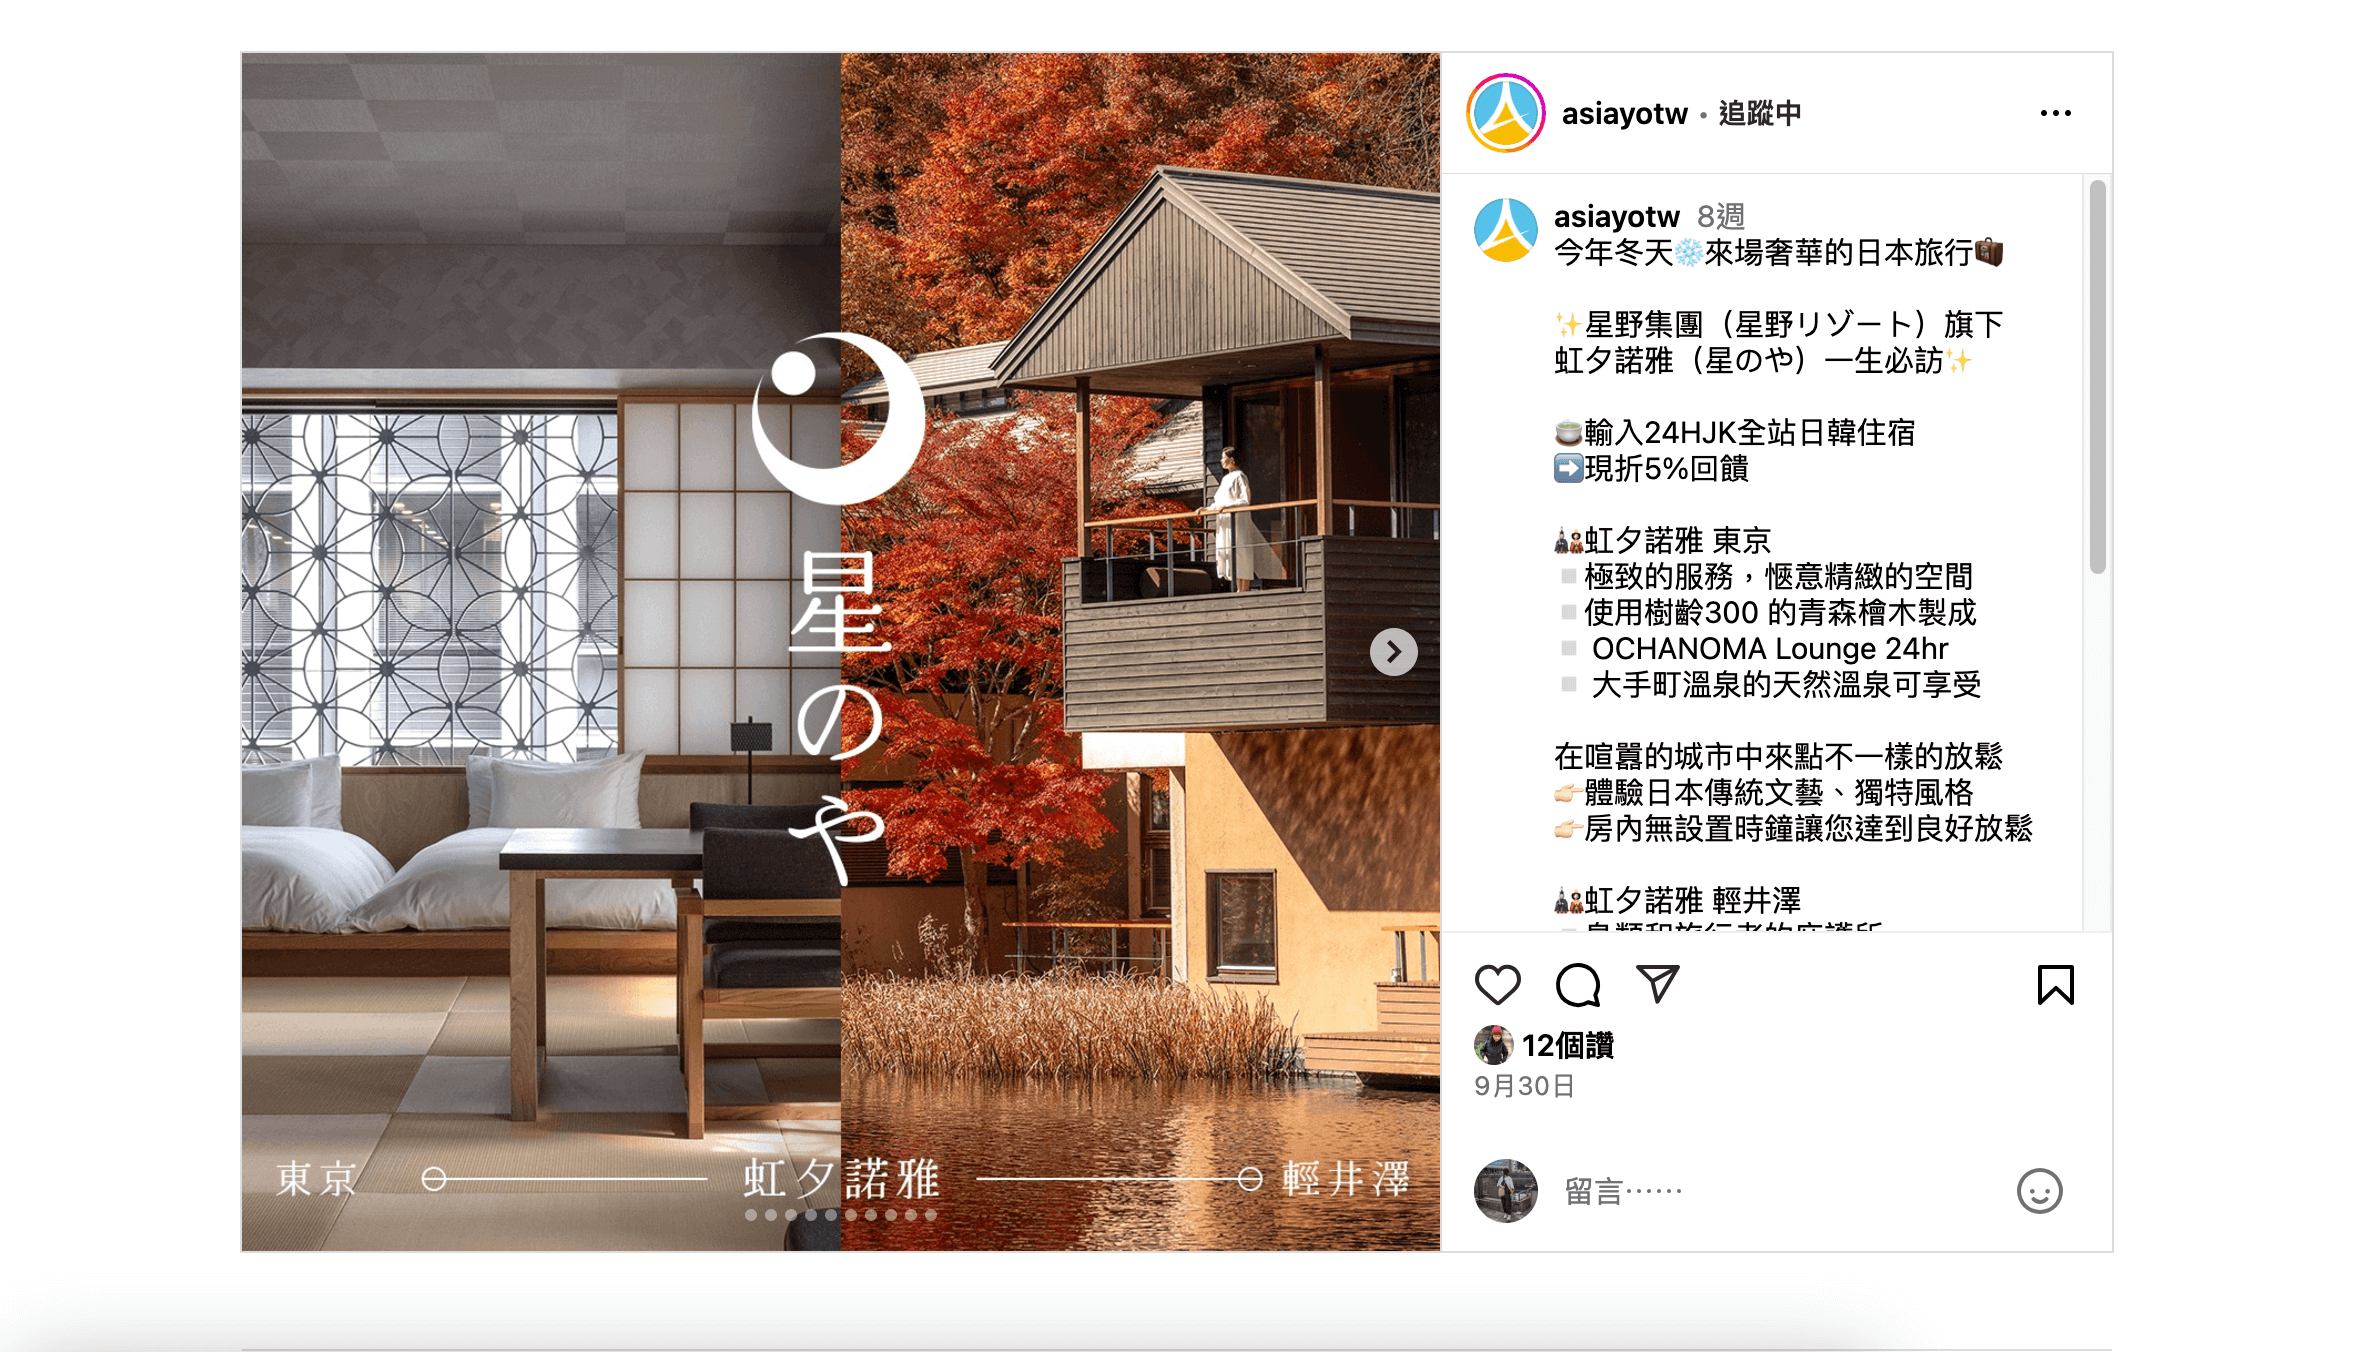
Task: Like the post with the heart icon
Action: [1497, 985]
